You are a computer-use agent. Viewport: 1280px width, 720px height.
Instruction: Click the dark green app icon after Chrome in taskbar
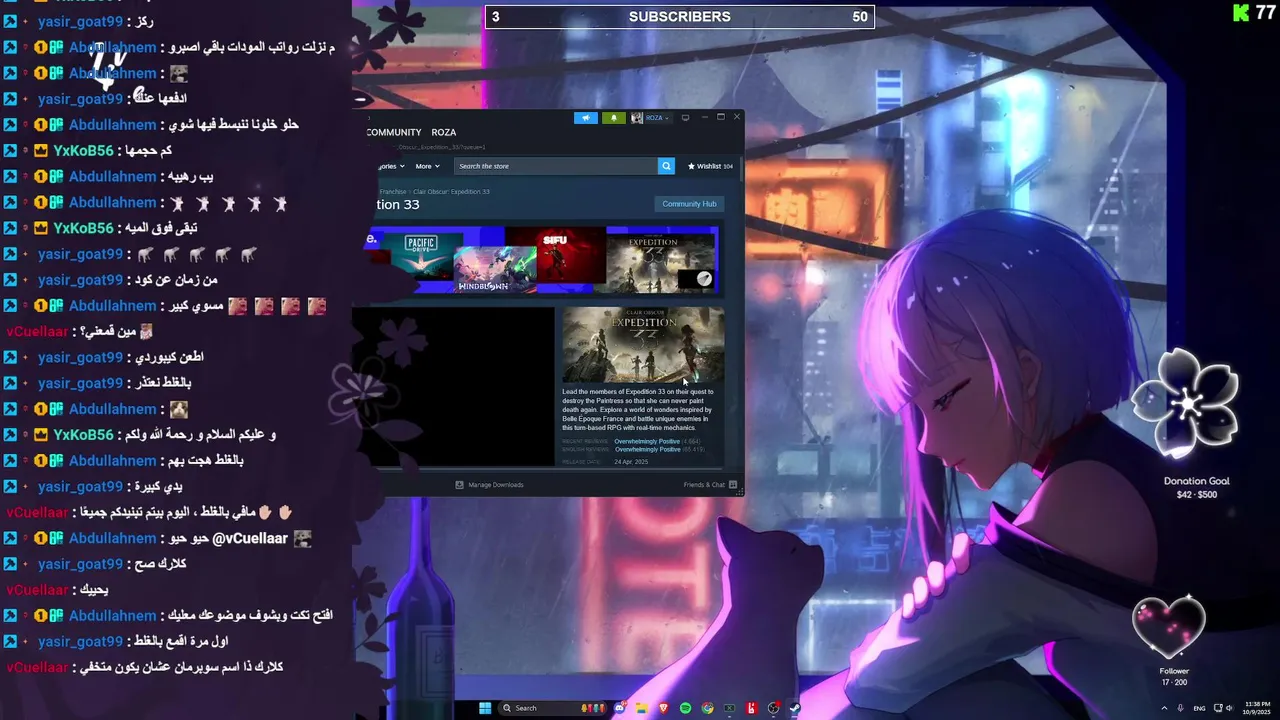[729, 708]
